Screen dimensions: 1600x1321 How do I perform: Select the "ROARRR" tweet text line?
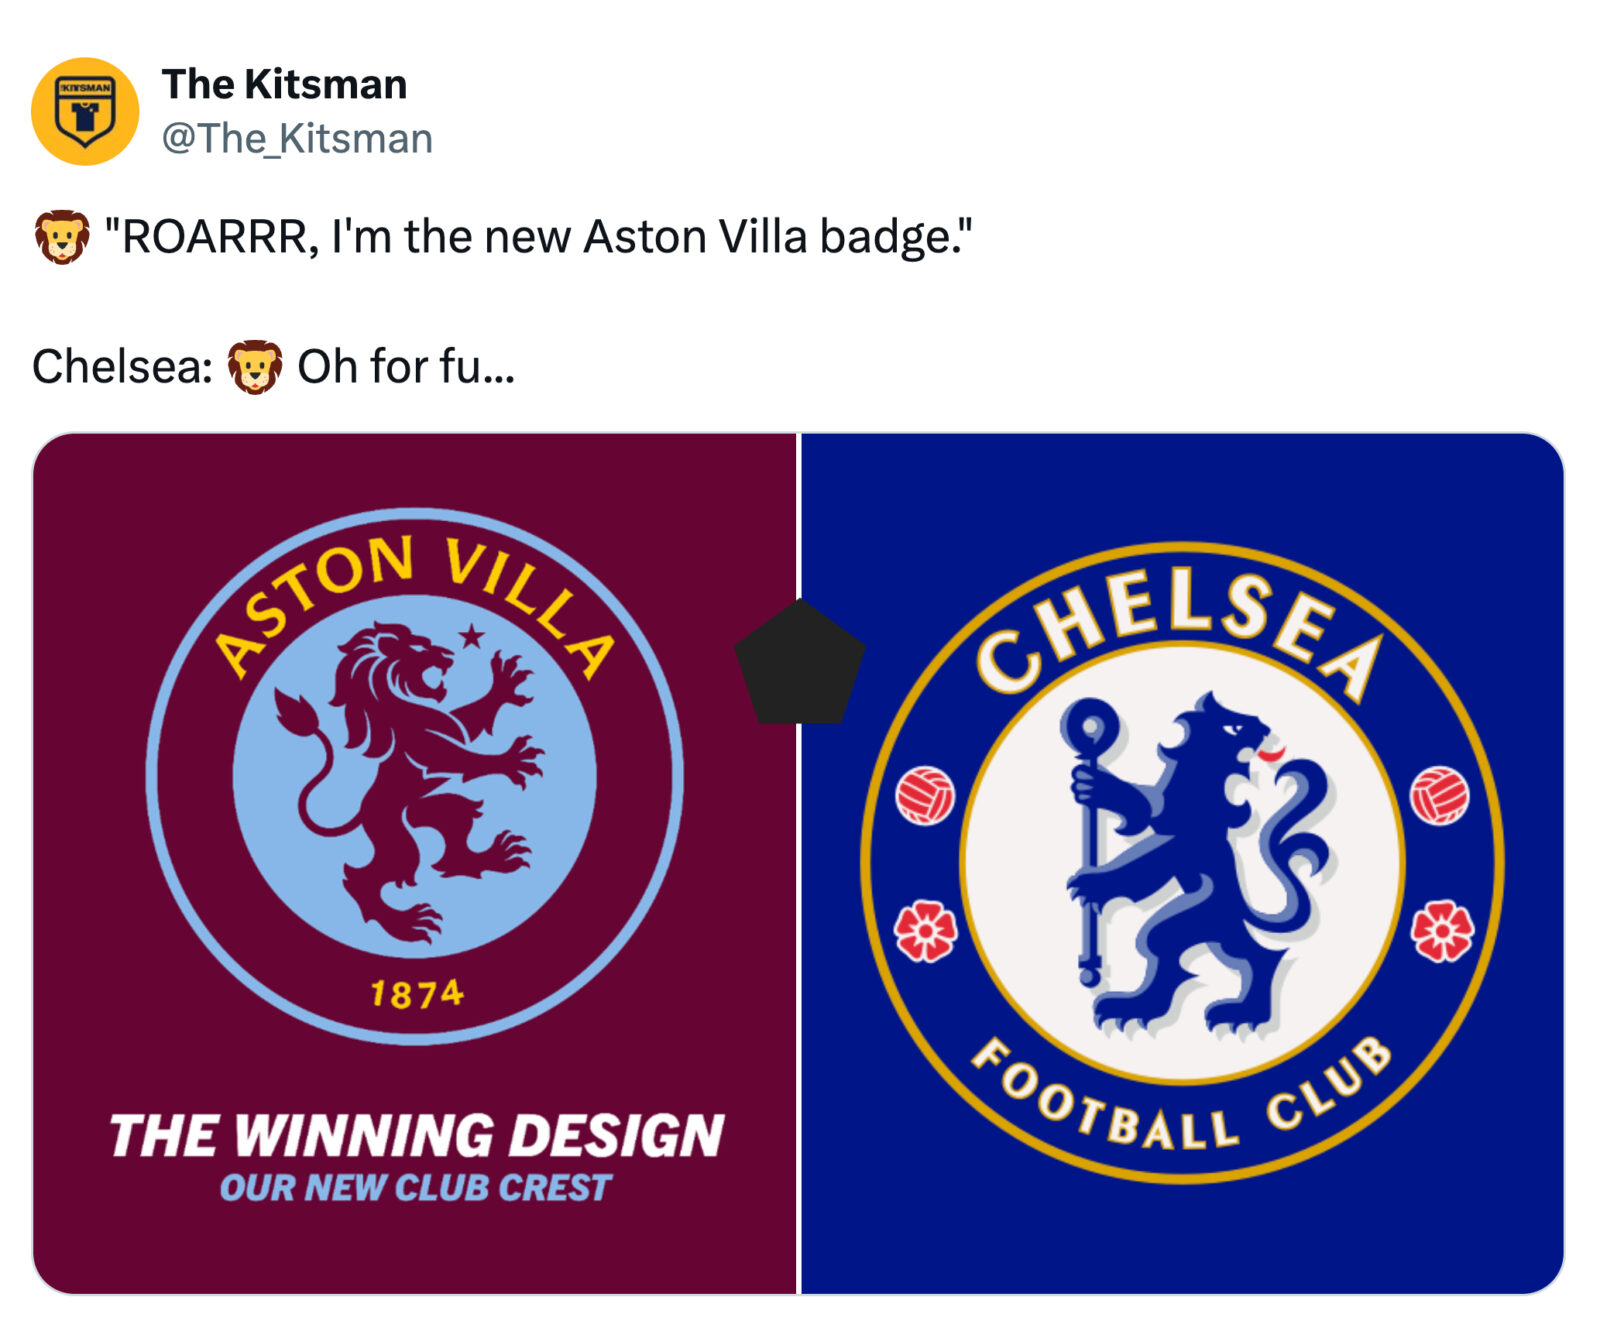538,238
